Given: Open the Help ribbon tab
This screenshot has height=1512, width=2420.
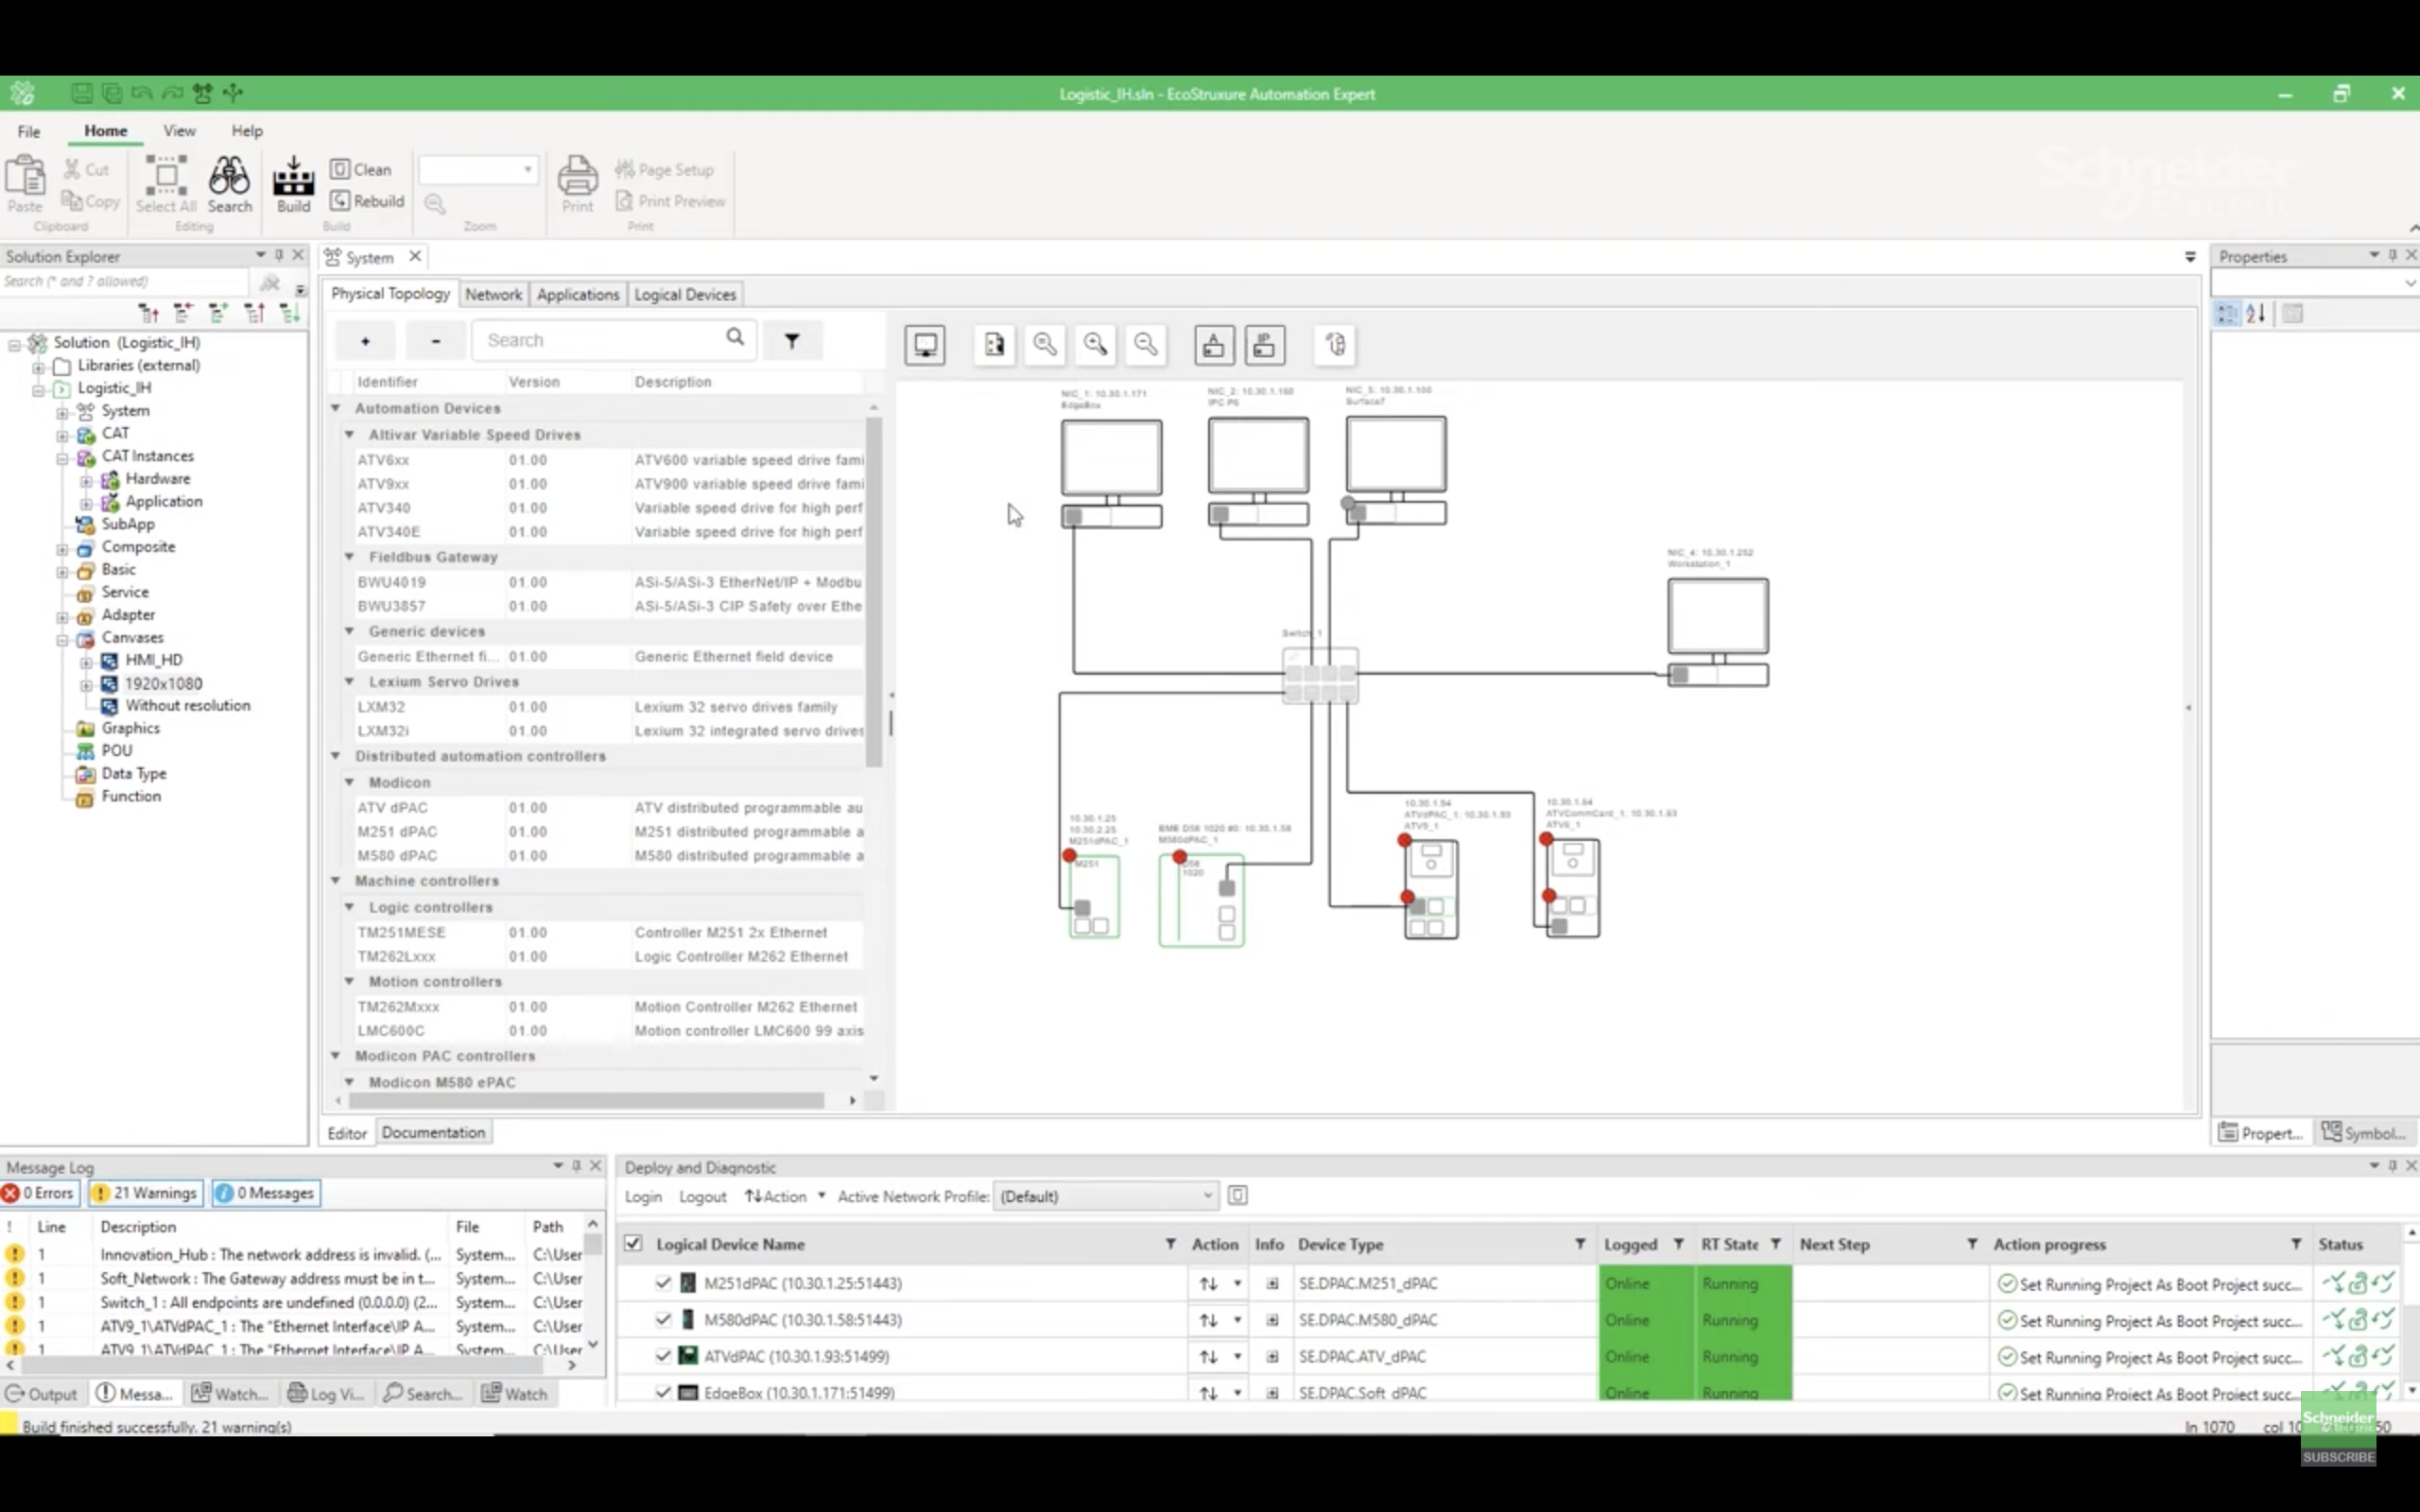Looking at the screenshot, I should point(247,131).
